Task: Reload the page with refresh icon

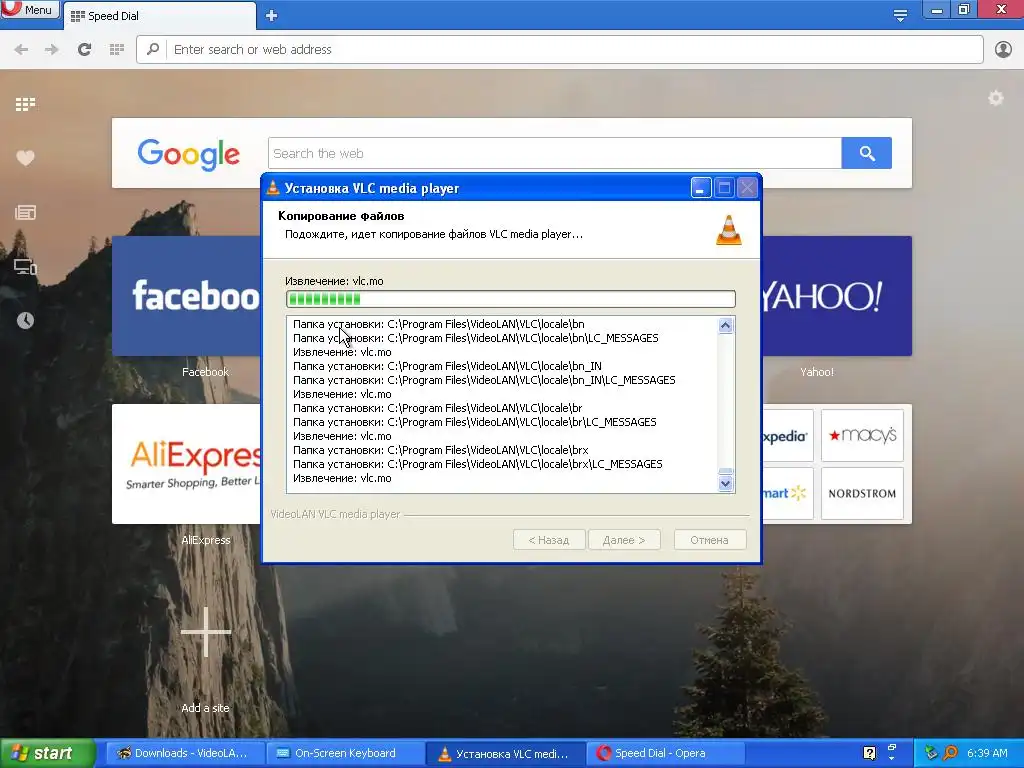Action: coord(84,50)
